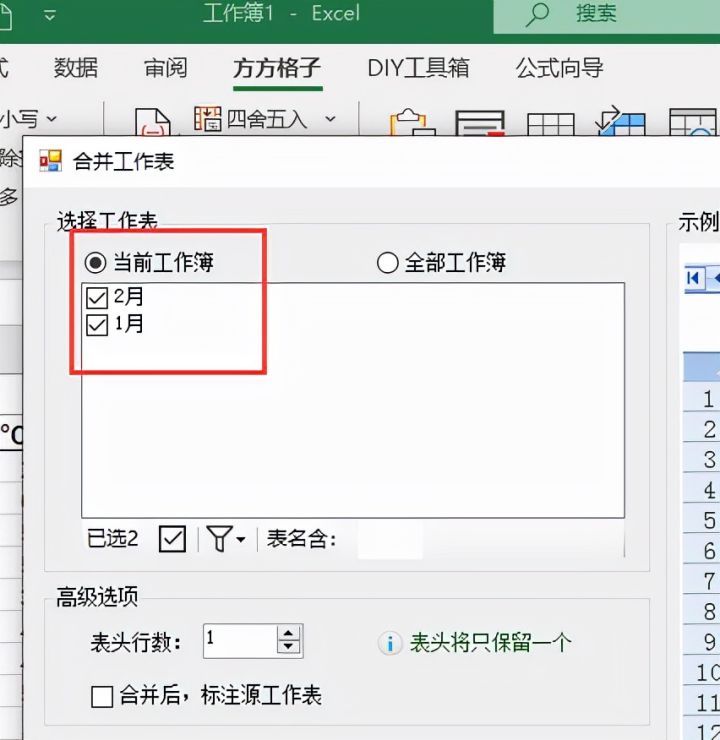Open the DIY工具箱 ribbon tab

click(x=418, y=68)
